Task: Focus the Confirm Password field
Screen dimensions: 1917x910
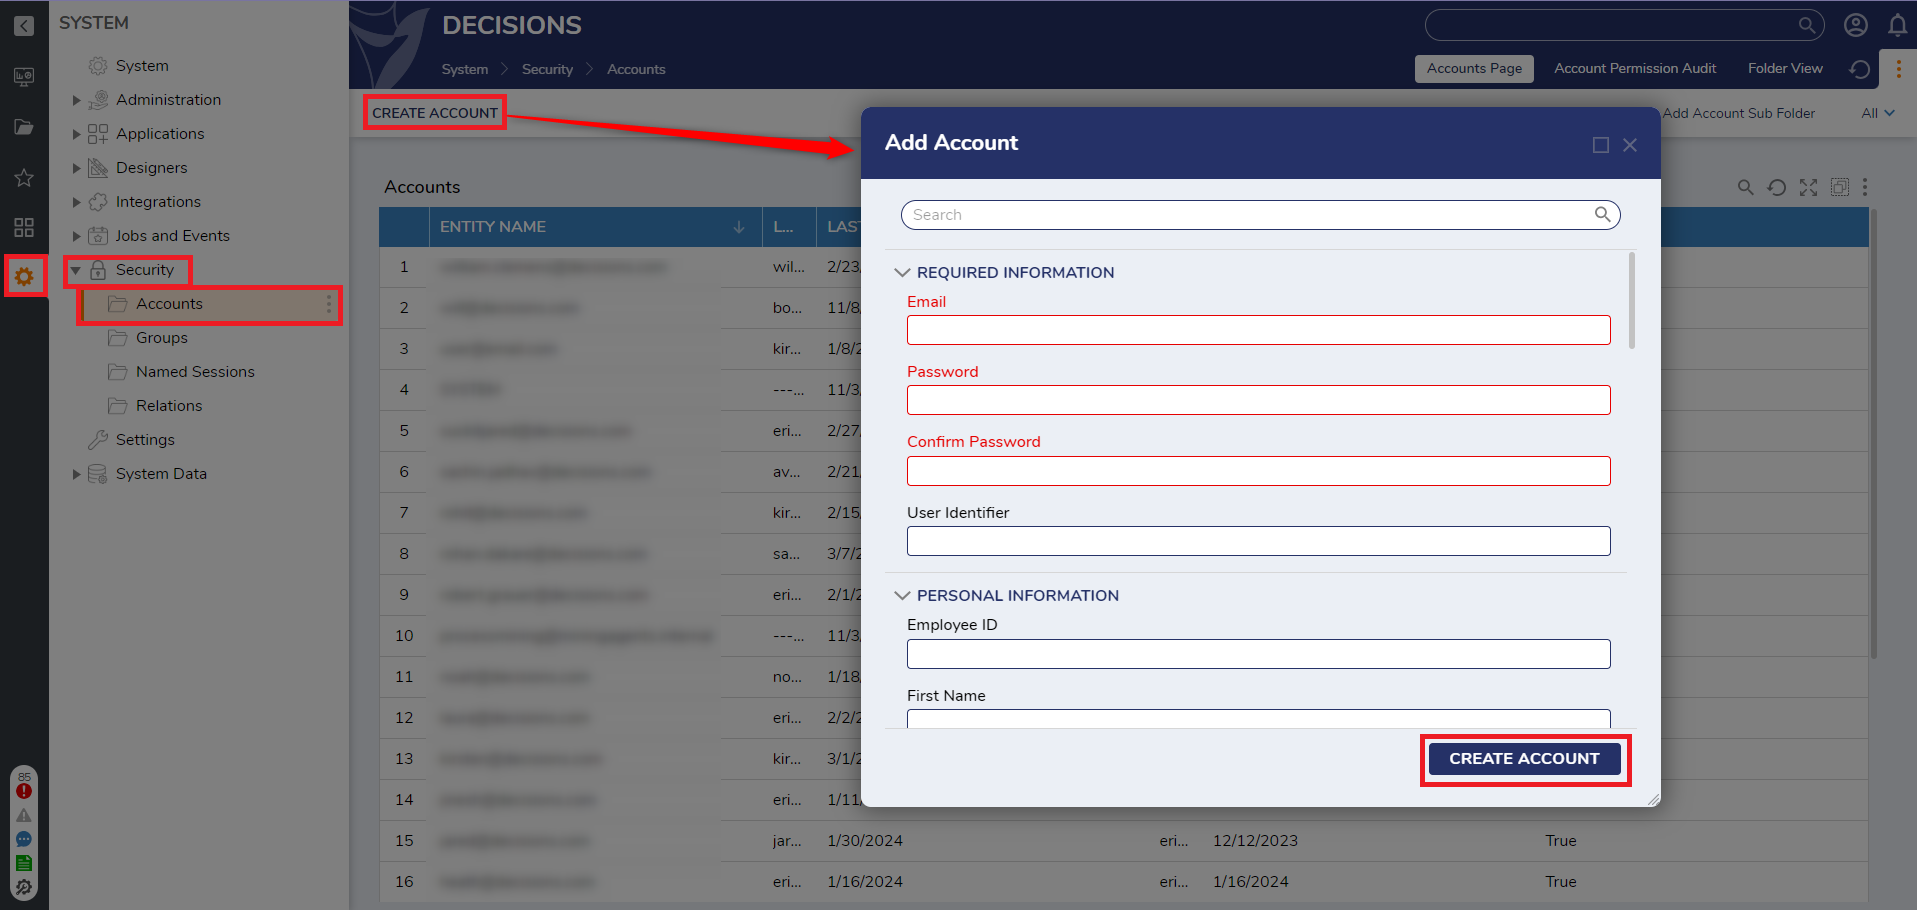Action: (1258, 471)
